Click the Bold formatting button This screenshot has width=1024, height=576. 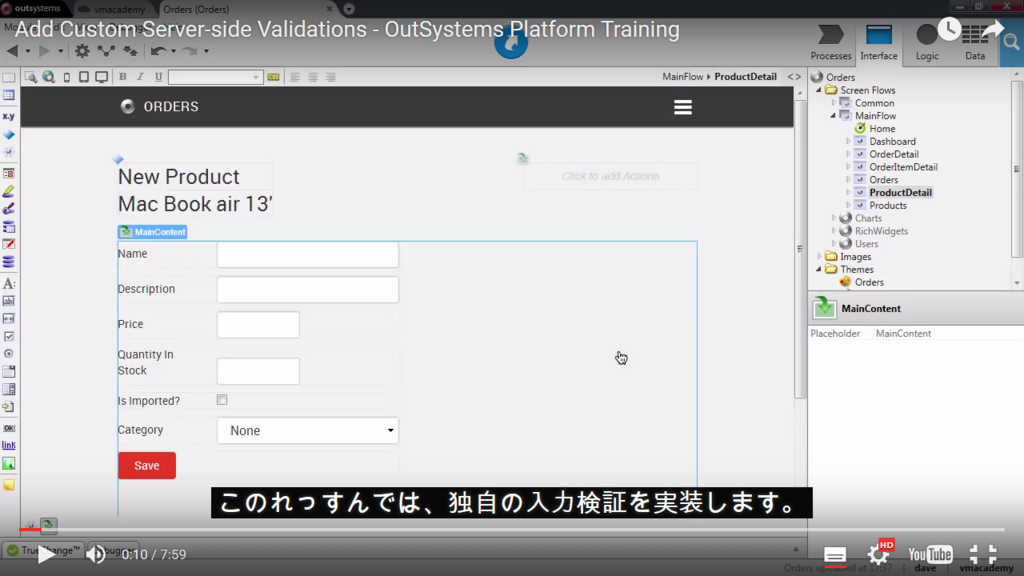coord(122,77)
